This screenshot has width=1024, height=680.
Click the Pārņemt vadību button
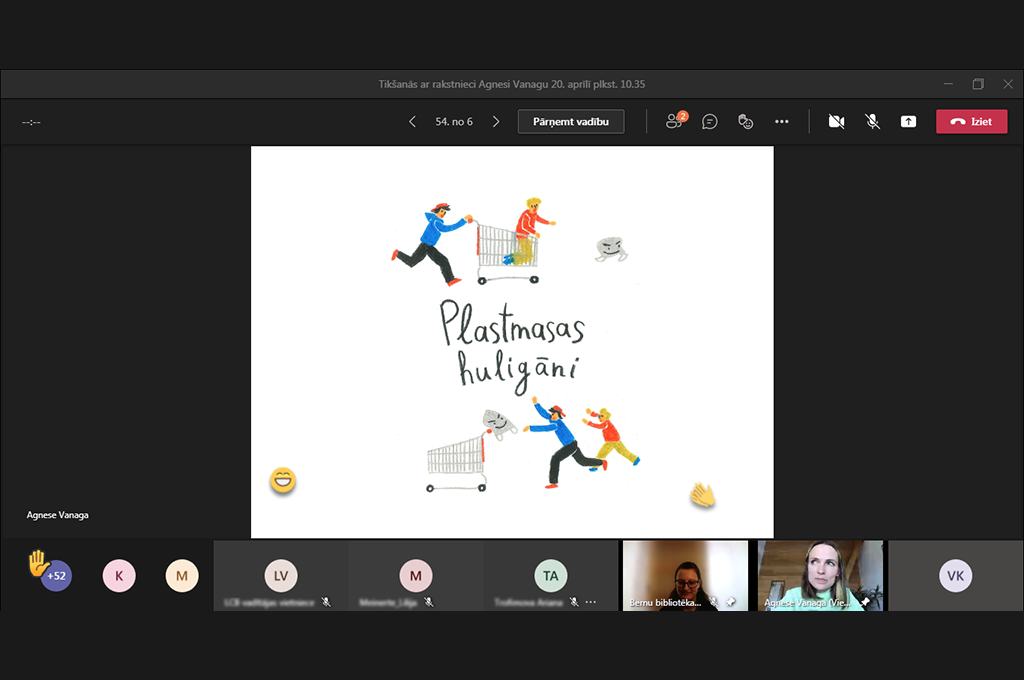[571, 121]
